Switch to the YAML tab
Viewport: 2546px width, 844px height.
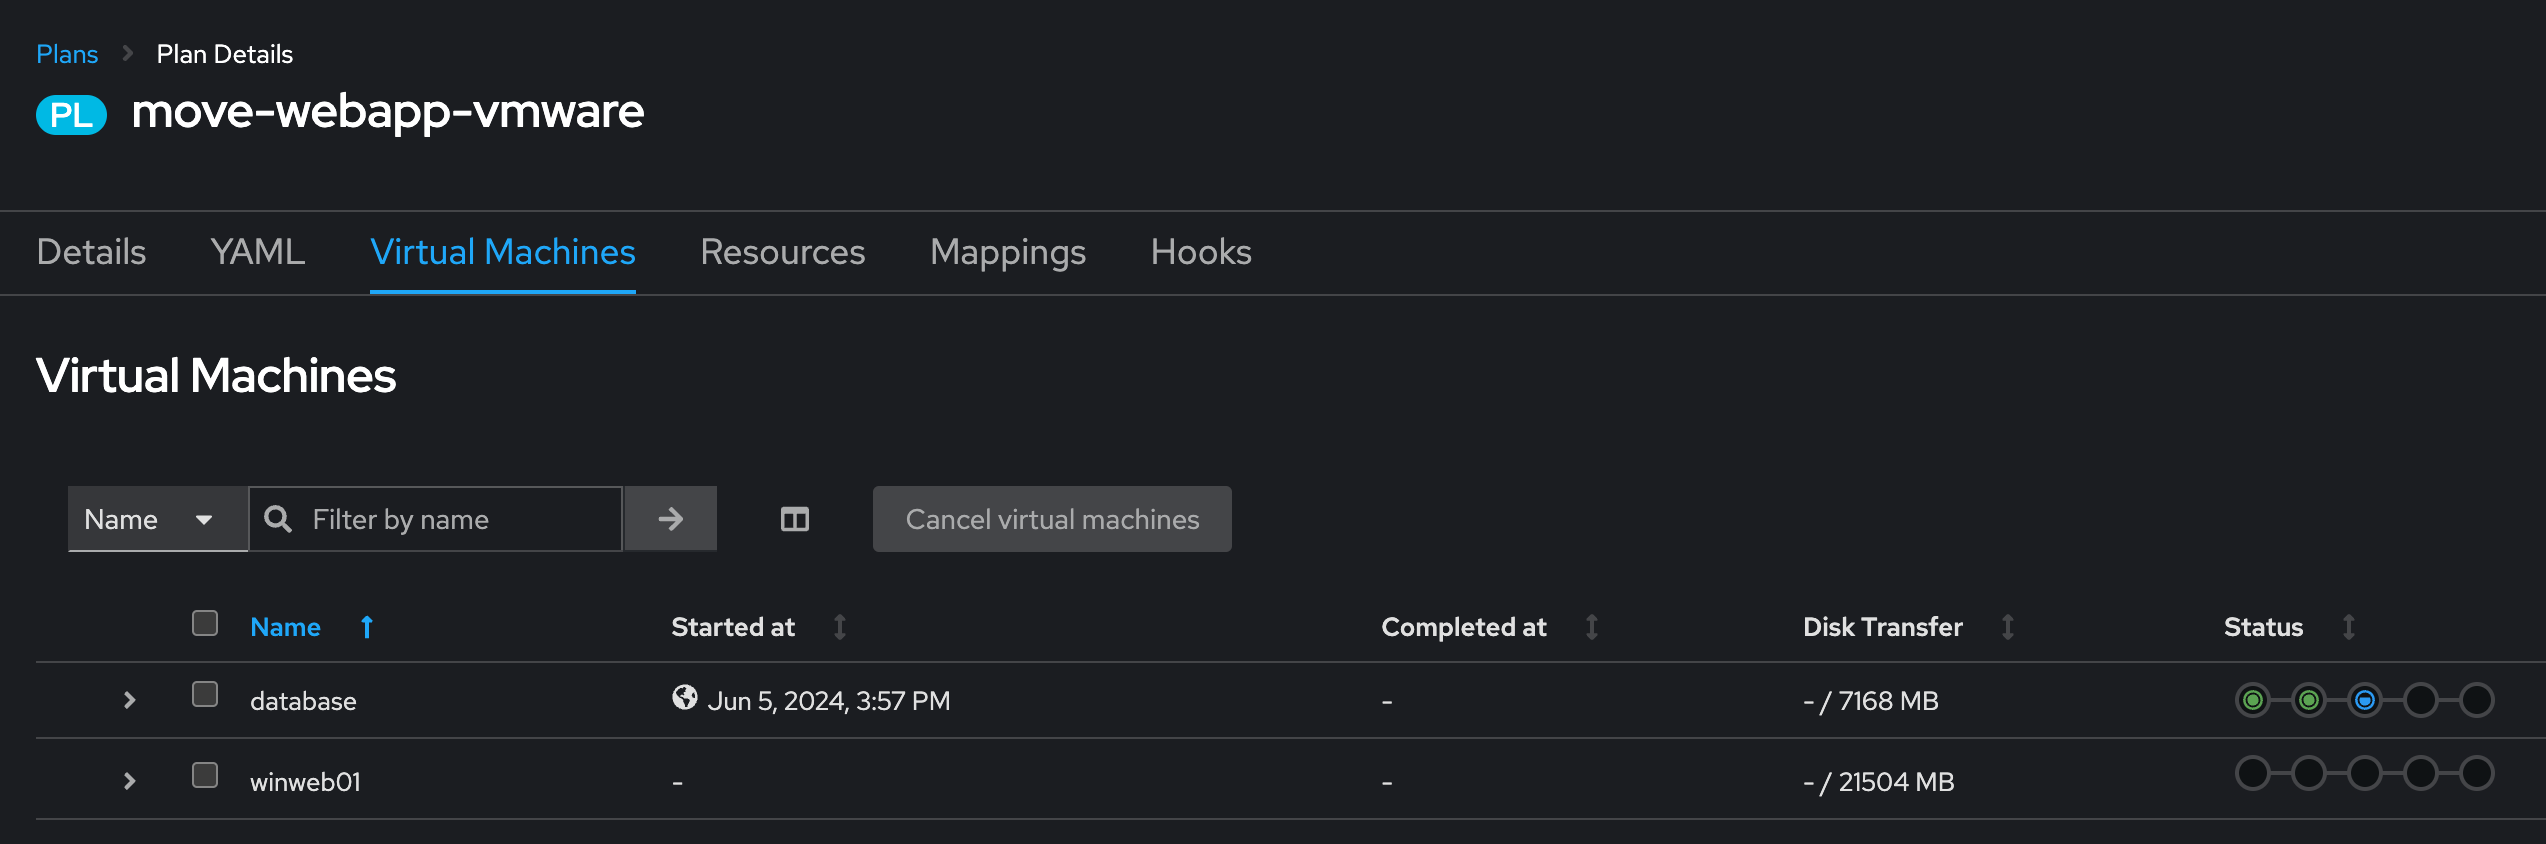coord(258,252)
